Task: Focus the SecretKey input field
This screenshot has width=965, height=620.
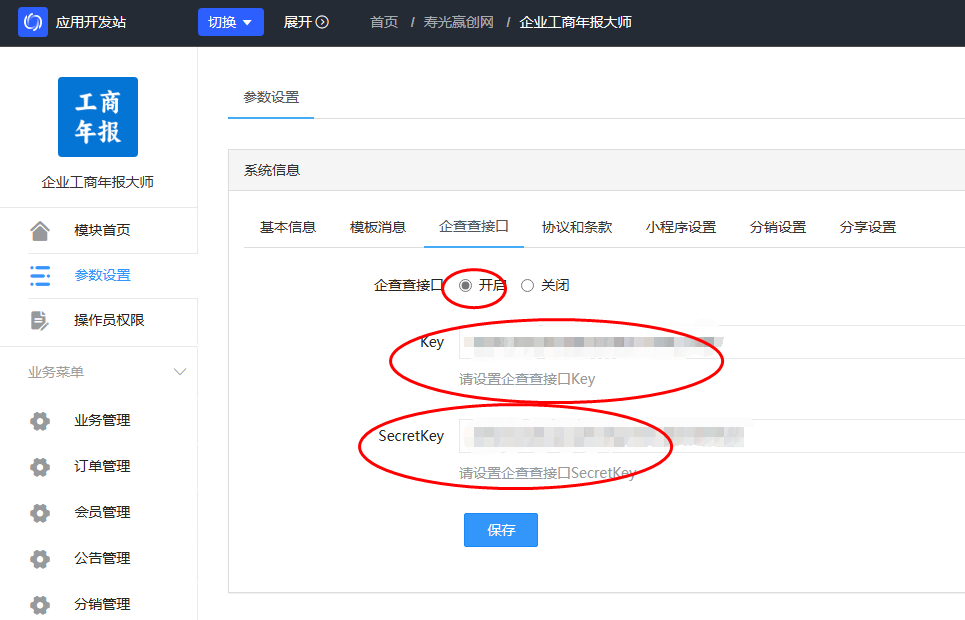Action: (x=711, y=436)
